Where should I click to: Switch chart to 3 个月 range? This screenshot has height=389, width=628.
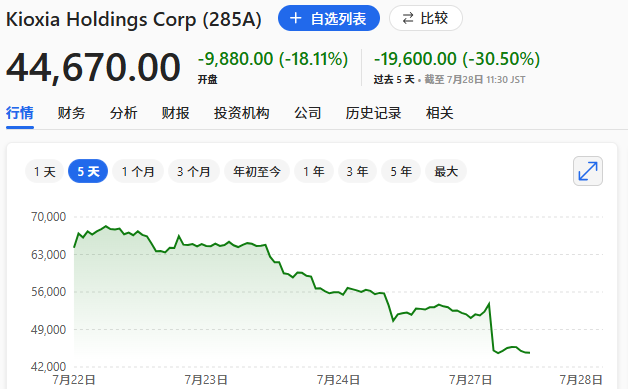click(194, 171)
